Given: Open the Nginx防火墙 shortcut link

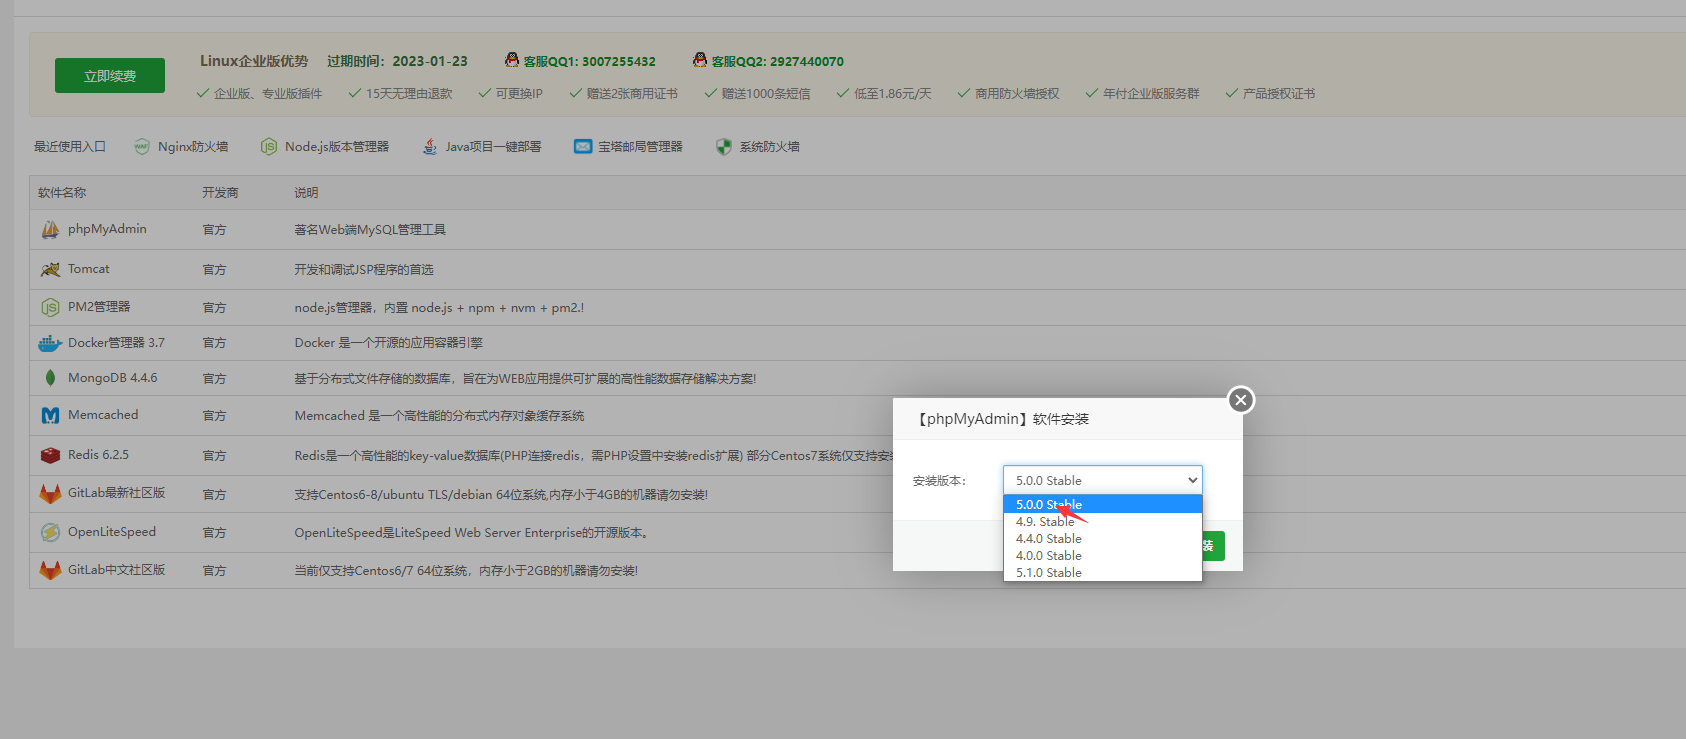Looking at the screenshot, I should pyautogui.click(x=193, y=147).
